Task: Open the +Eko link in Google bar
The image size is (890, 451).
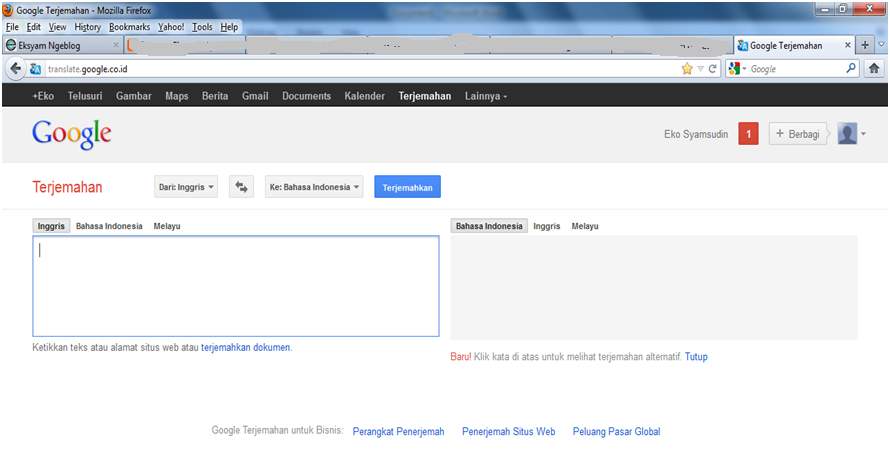Action: pos(43,96)
